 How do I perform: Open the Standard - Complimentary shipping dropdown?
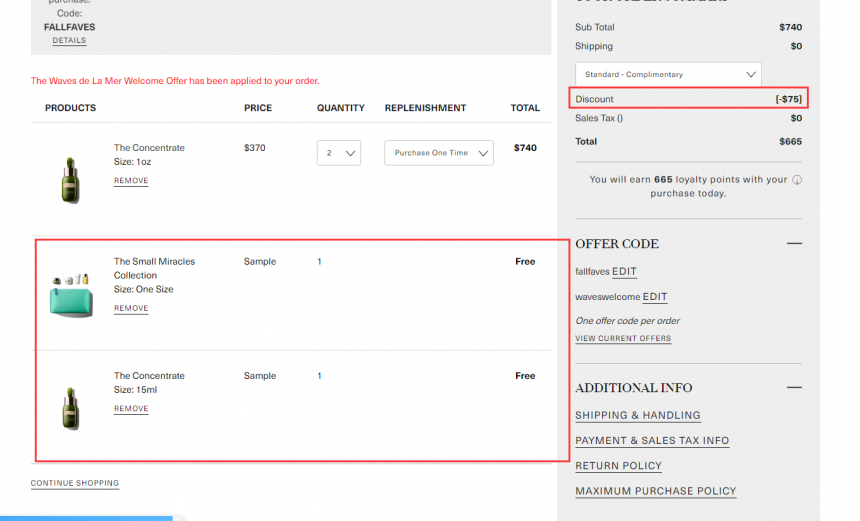(668, 75)
